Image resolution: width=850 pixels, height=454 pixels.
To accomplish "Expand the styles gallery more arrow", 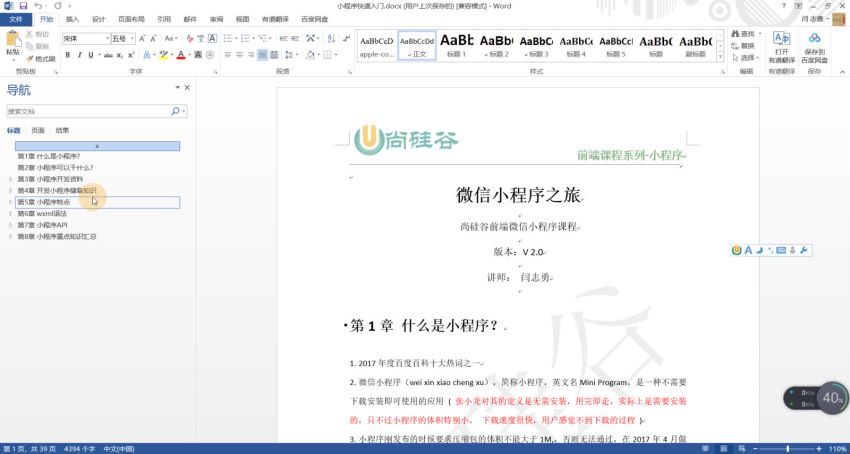I will coord(720,57).
